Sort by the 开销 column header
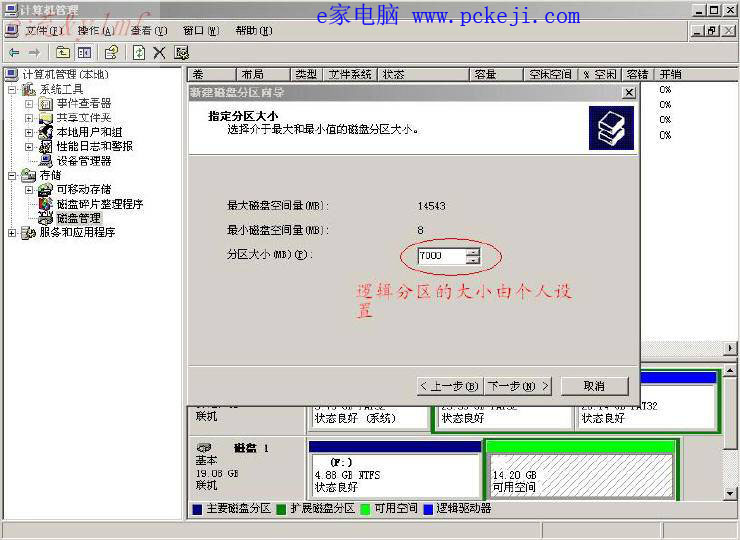 (x=696, y=75)
